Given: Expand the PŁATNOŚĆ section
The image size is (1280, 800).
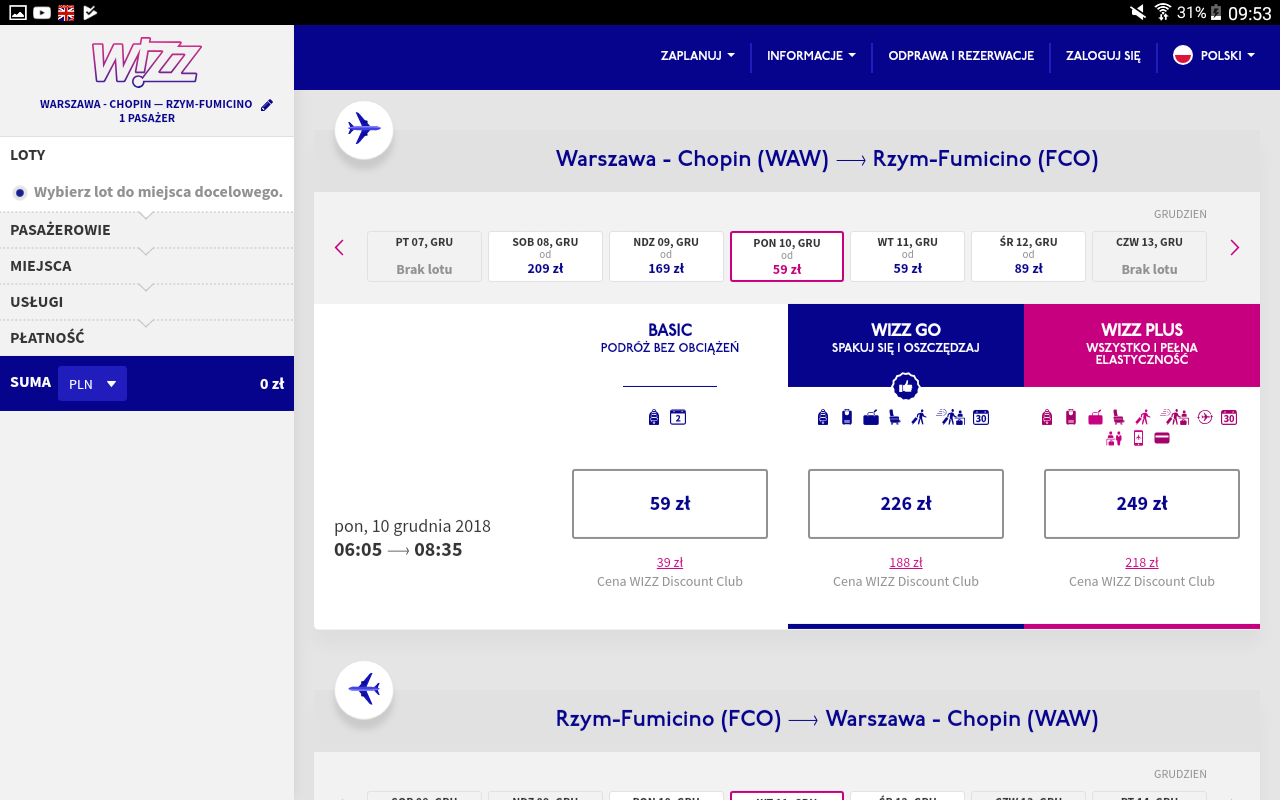Looking at the screenshot, I should pos(147,338).
